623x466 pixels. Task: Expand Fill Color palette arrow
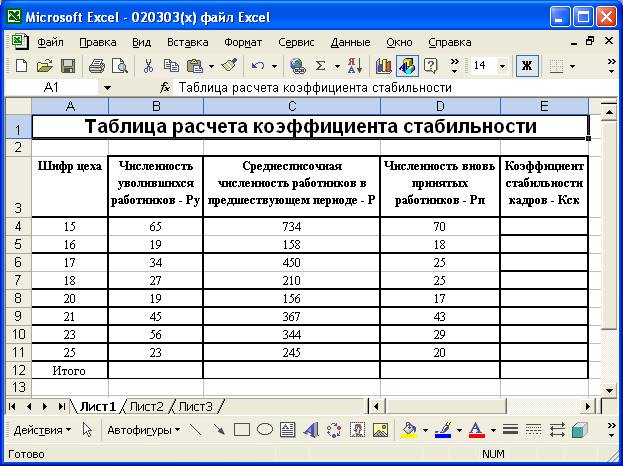tap(425, 430)
